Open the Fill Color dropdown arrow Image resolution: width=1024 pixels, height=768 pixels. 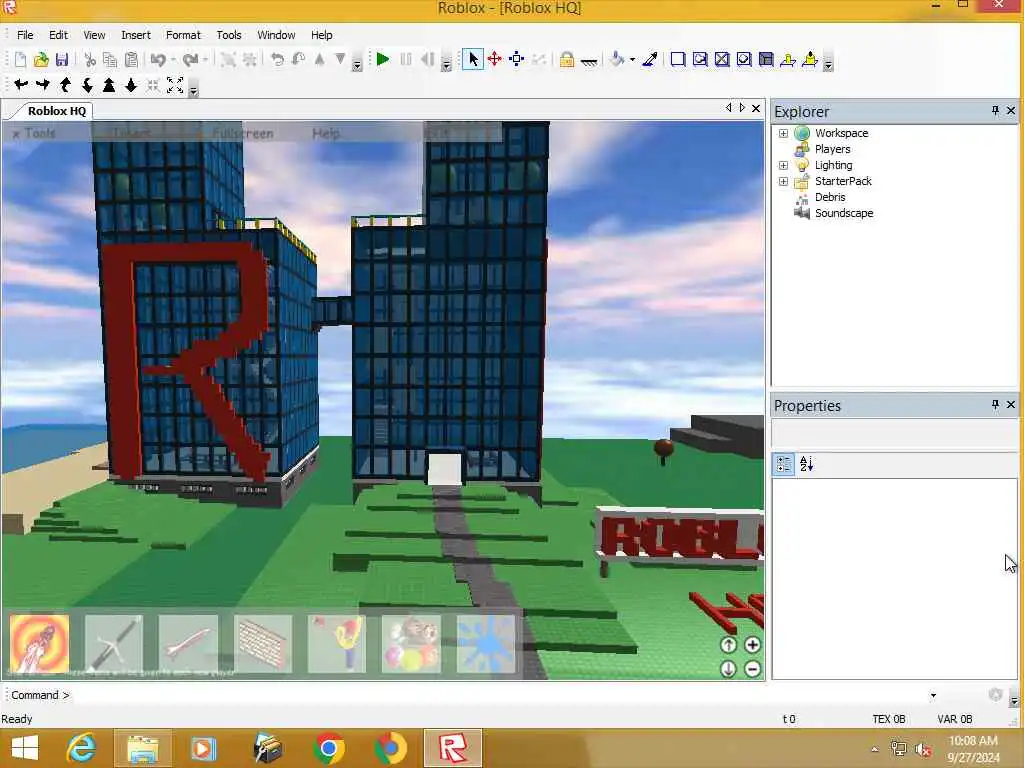[x=632, y=60]
